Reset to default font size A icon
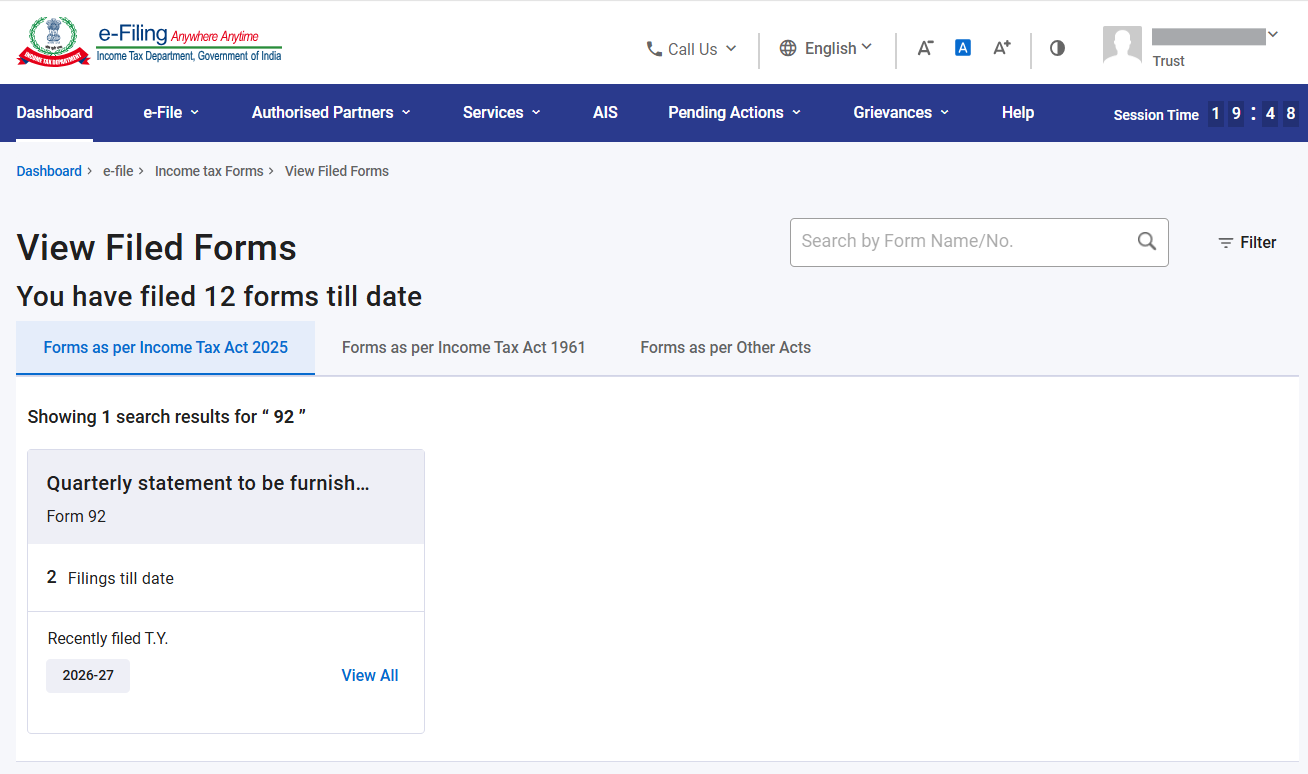1308x774 pixels. [x=963, y=47]
